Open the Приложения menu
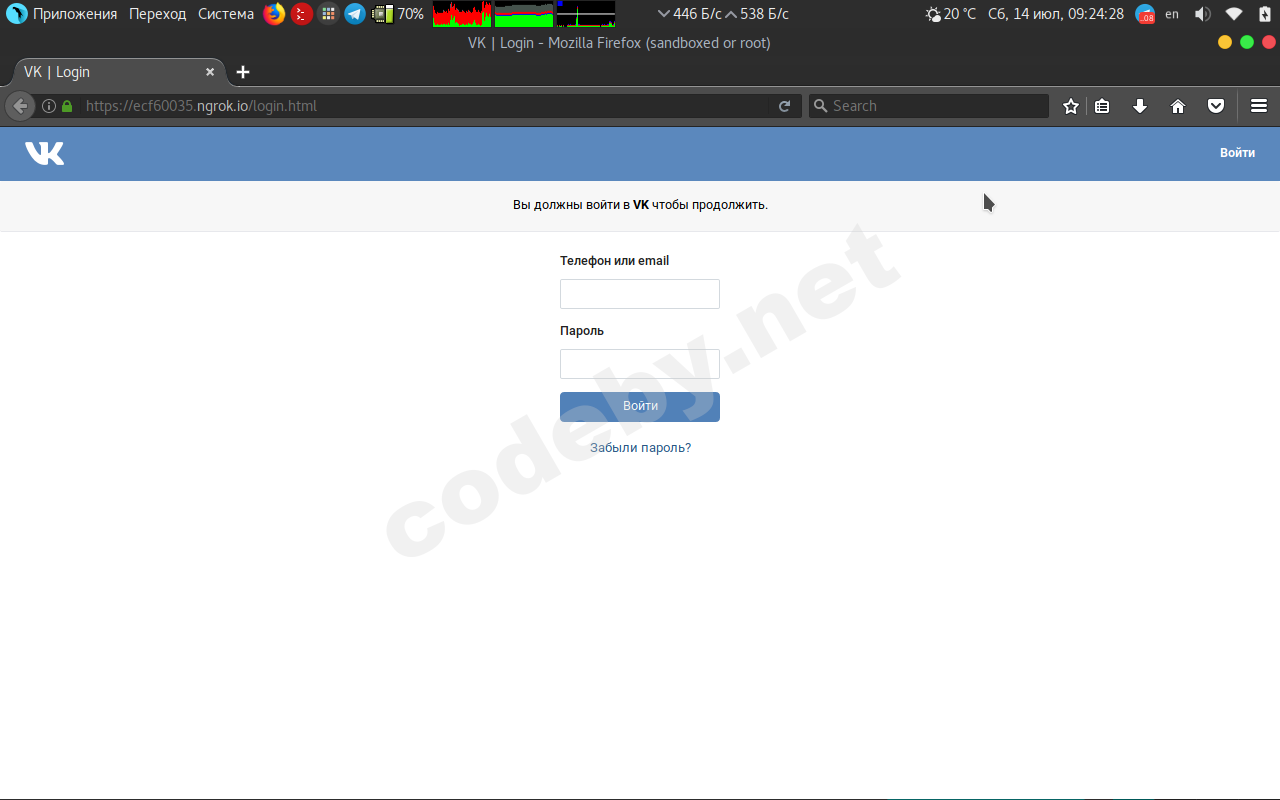The width and height of the screenshot is (1280, 800). point(75,14)
